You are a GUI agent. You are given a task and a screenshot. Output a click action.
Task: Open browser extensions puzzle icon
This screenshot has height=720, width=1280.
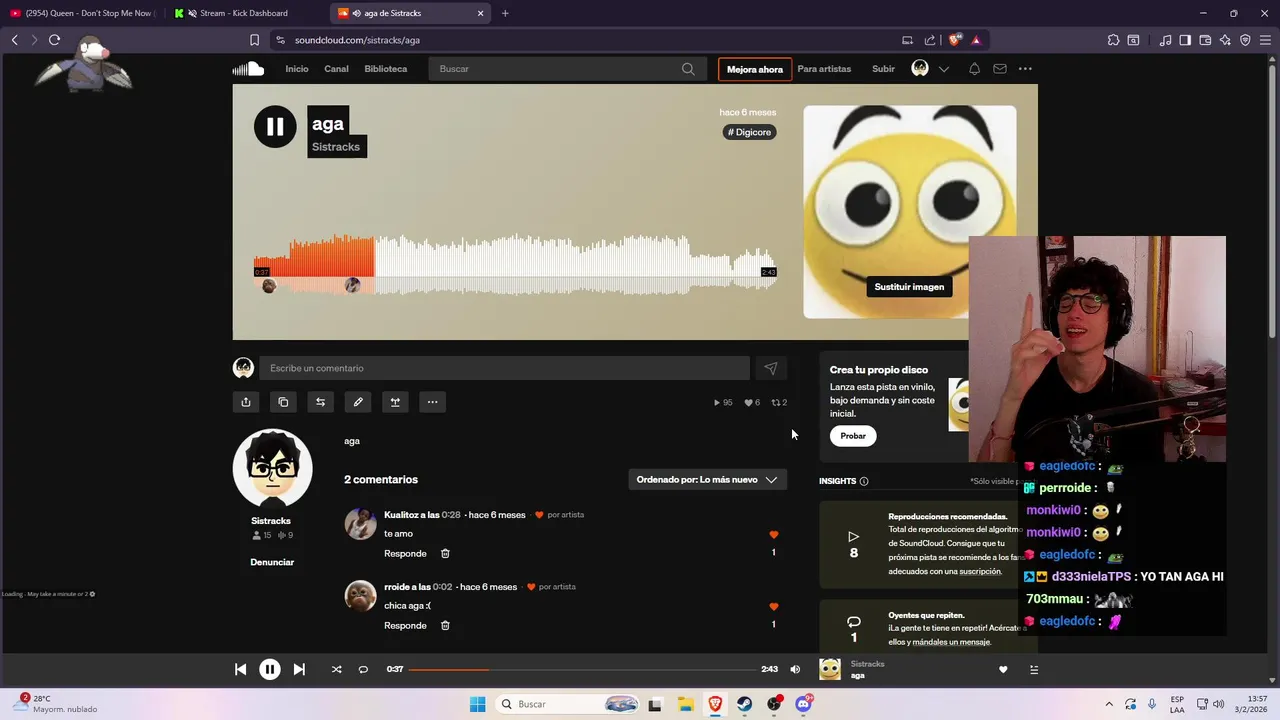click(x=1113, y=40)
